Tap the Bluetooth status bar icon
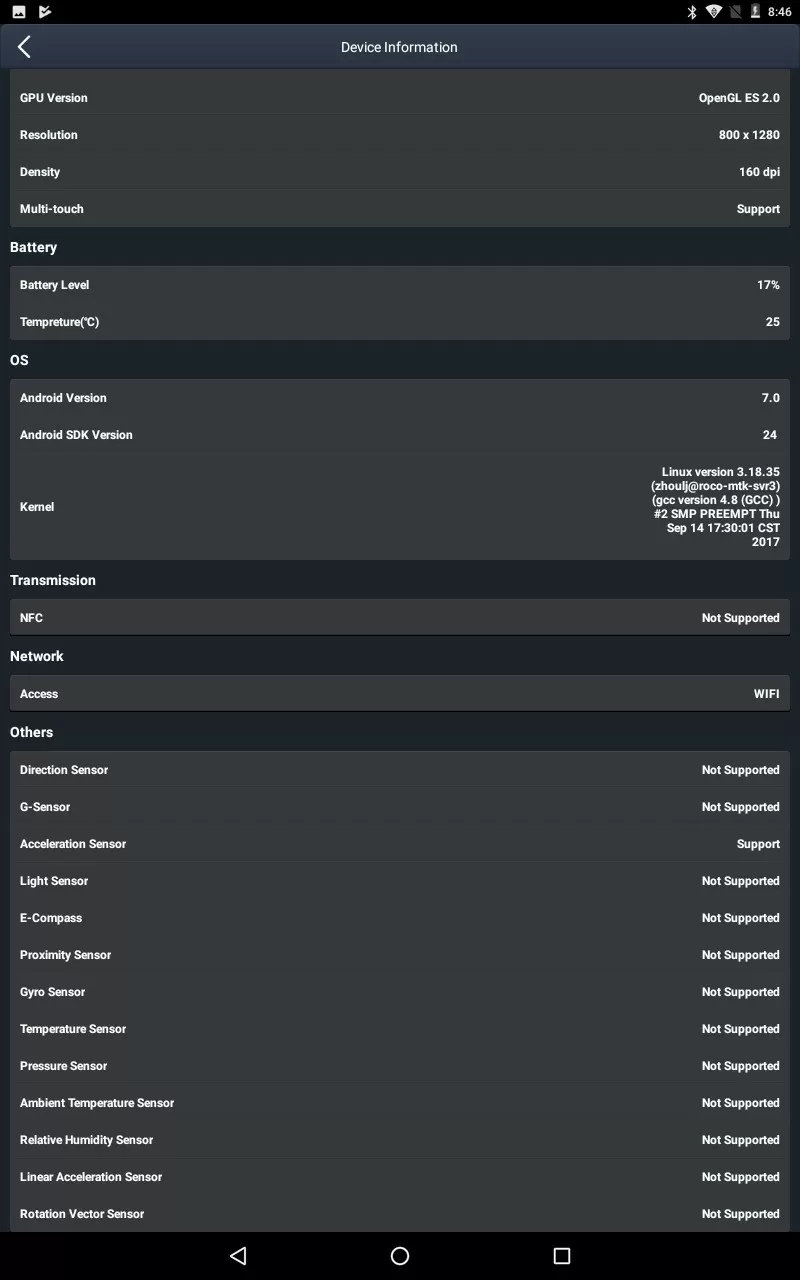The image size is (800, 1280). tap(691, 12)
